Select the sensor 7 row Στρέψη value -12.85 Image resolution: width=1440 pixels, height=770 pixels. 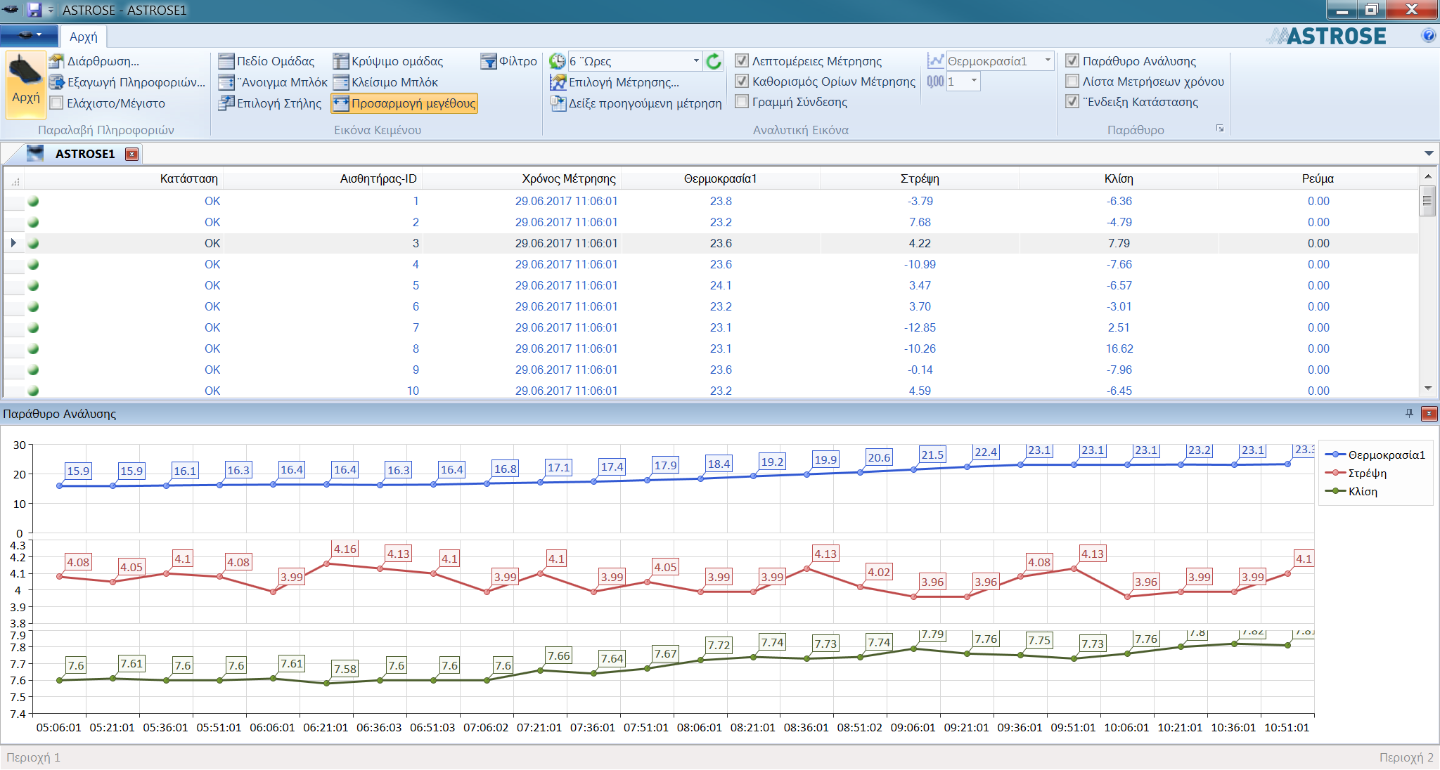[919, 327]
